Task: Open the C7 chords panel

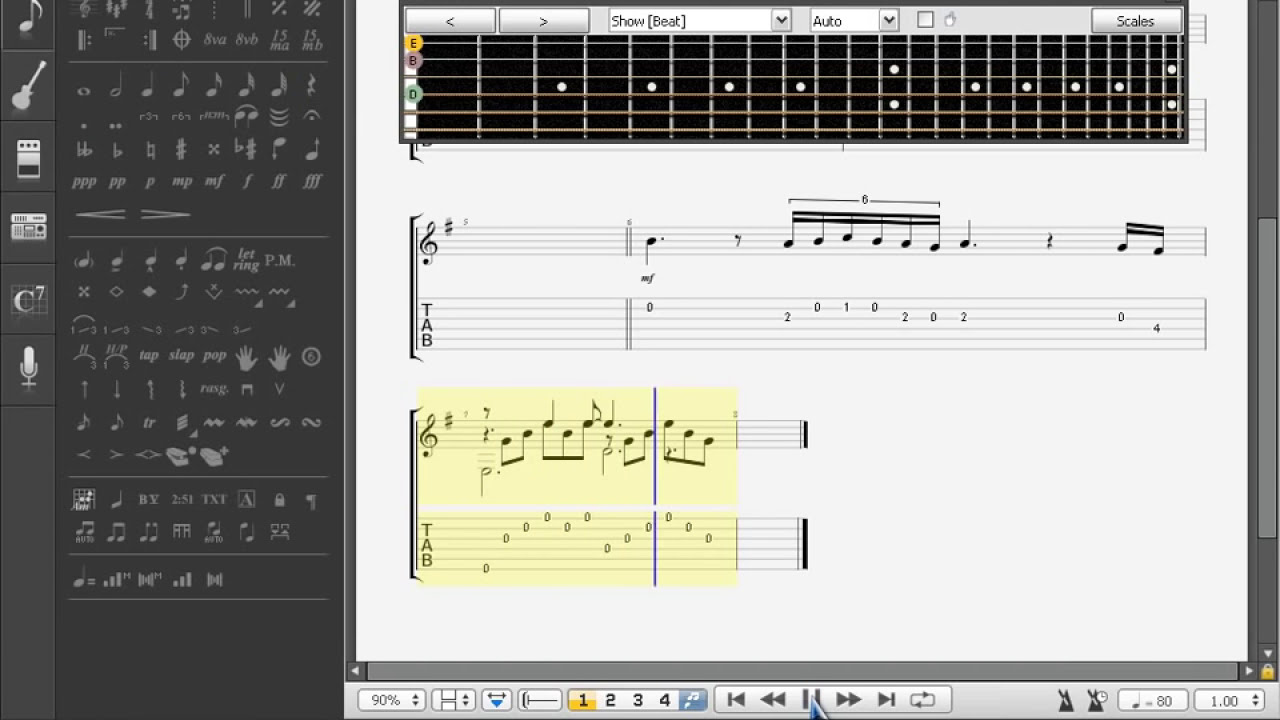Action: 28,299
